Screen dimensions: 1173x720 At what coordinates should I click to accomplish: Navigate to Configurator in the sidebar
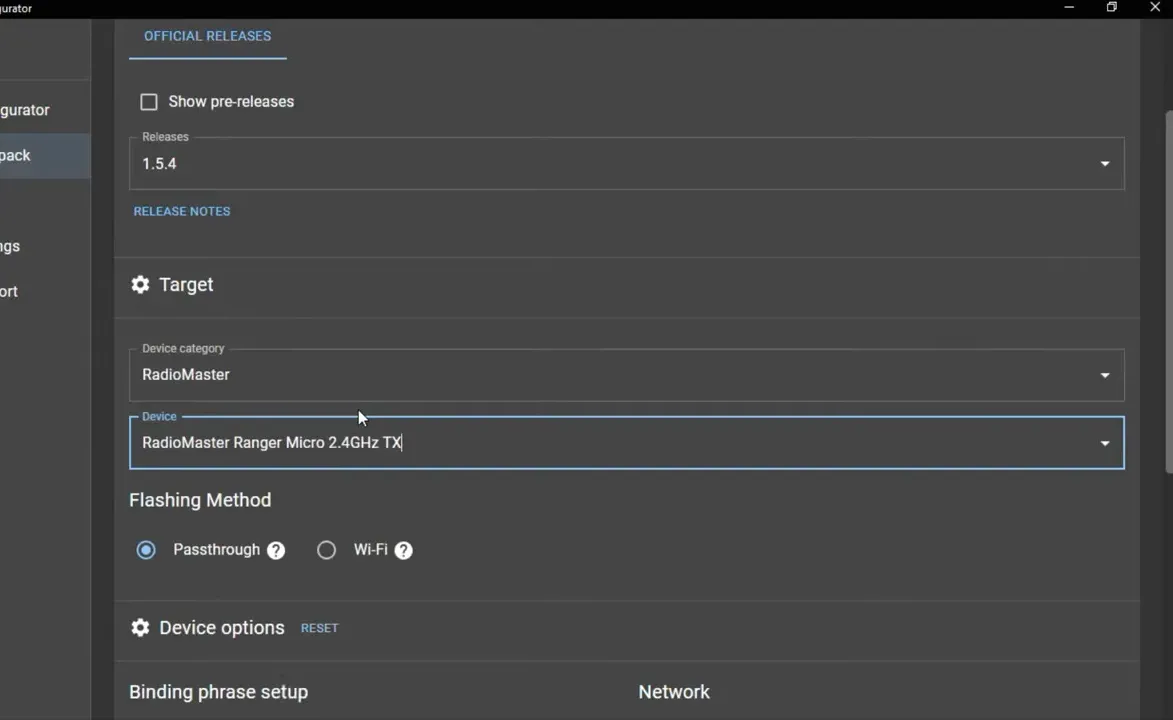(25, 109)
